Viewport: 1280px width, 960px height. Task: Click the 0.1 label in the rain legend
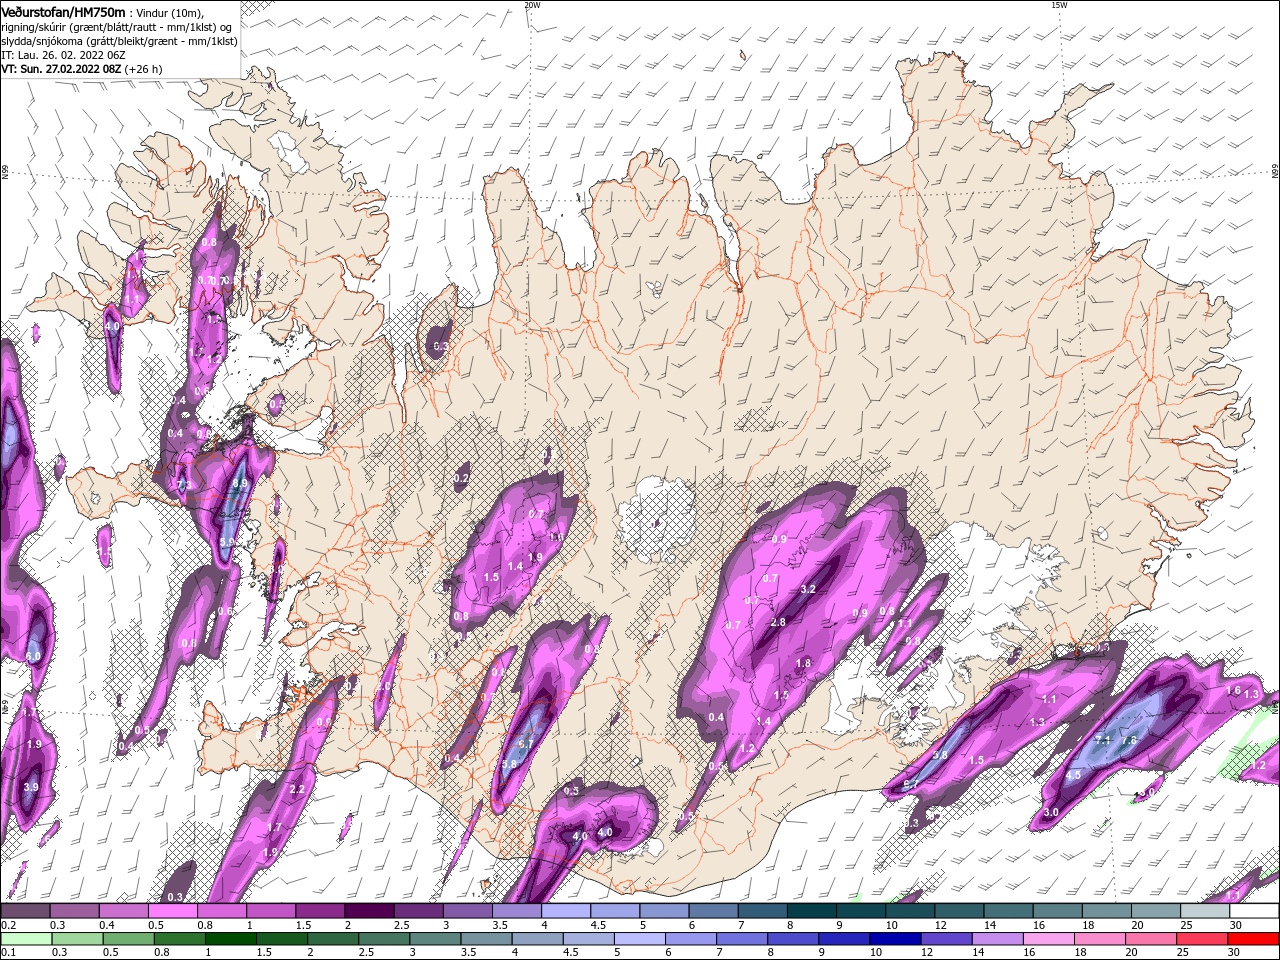8,952
